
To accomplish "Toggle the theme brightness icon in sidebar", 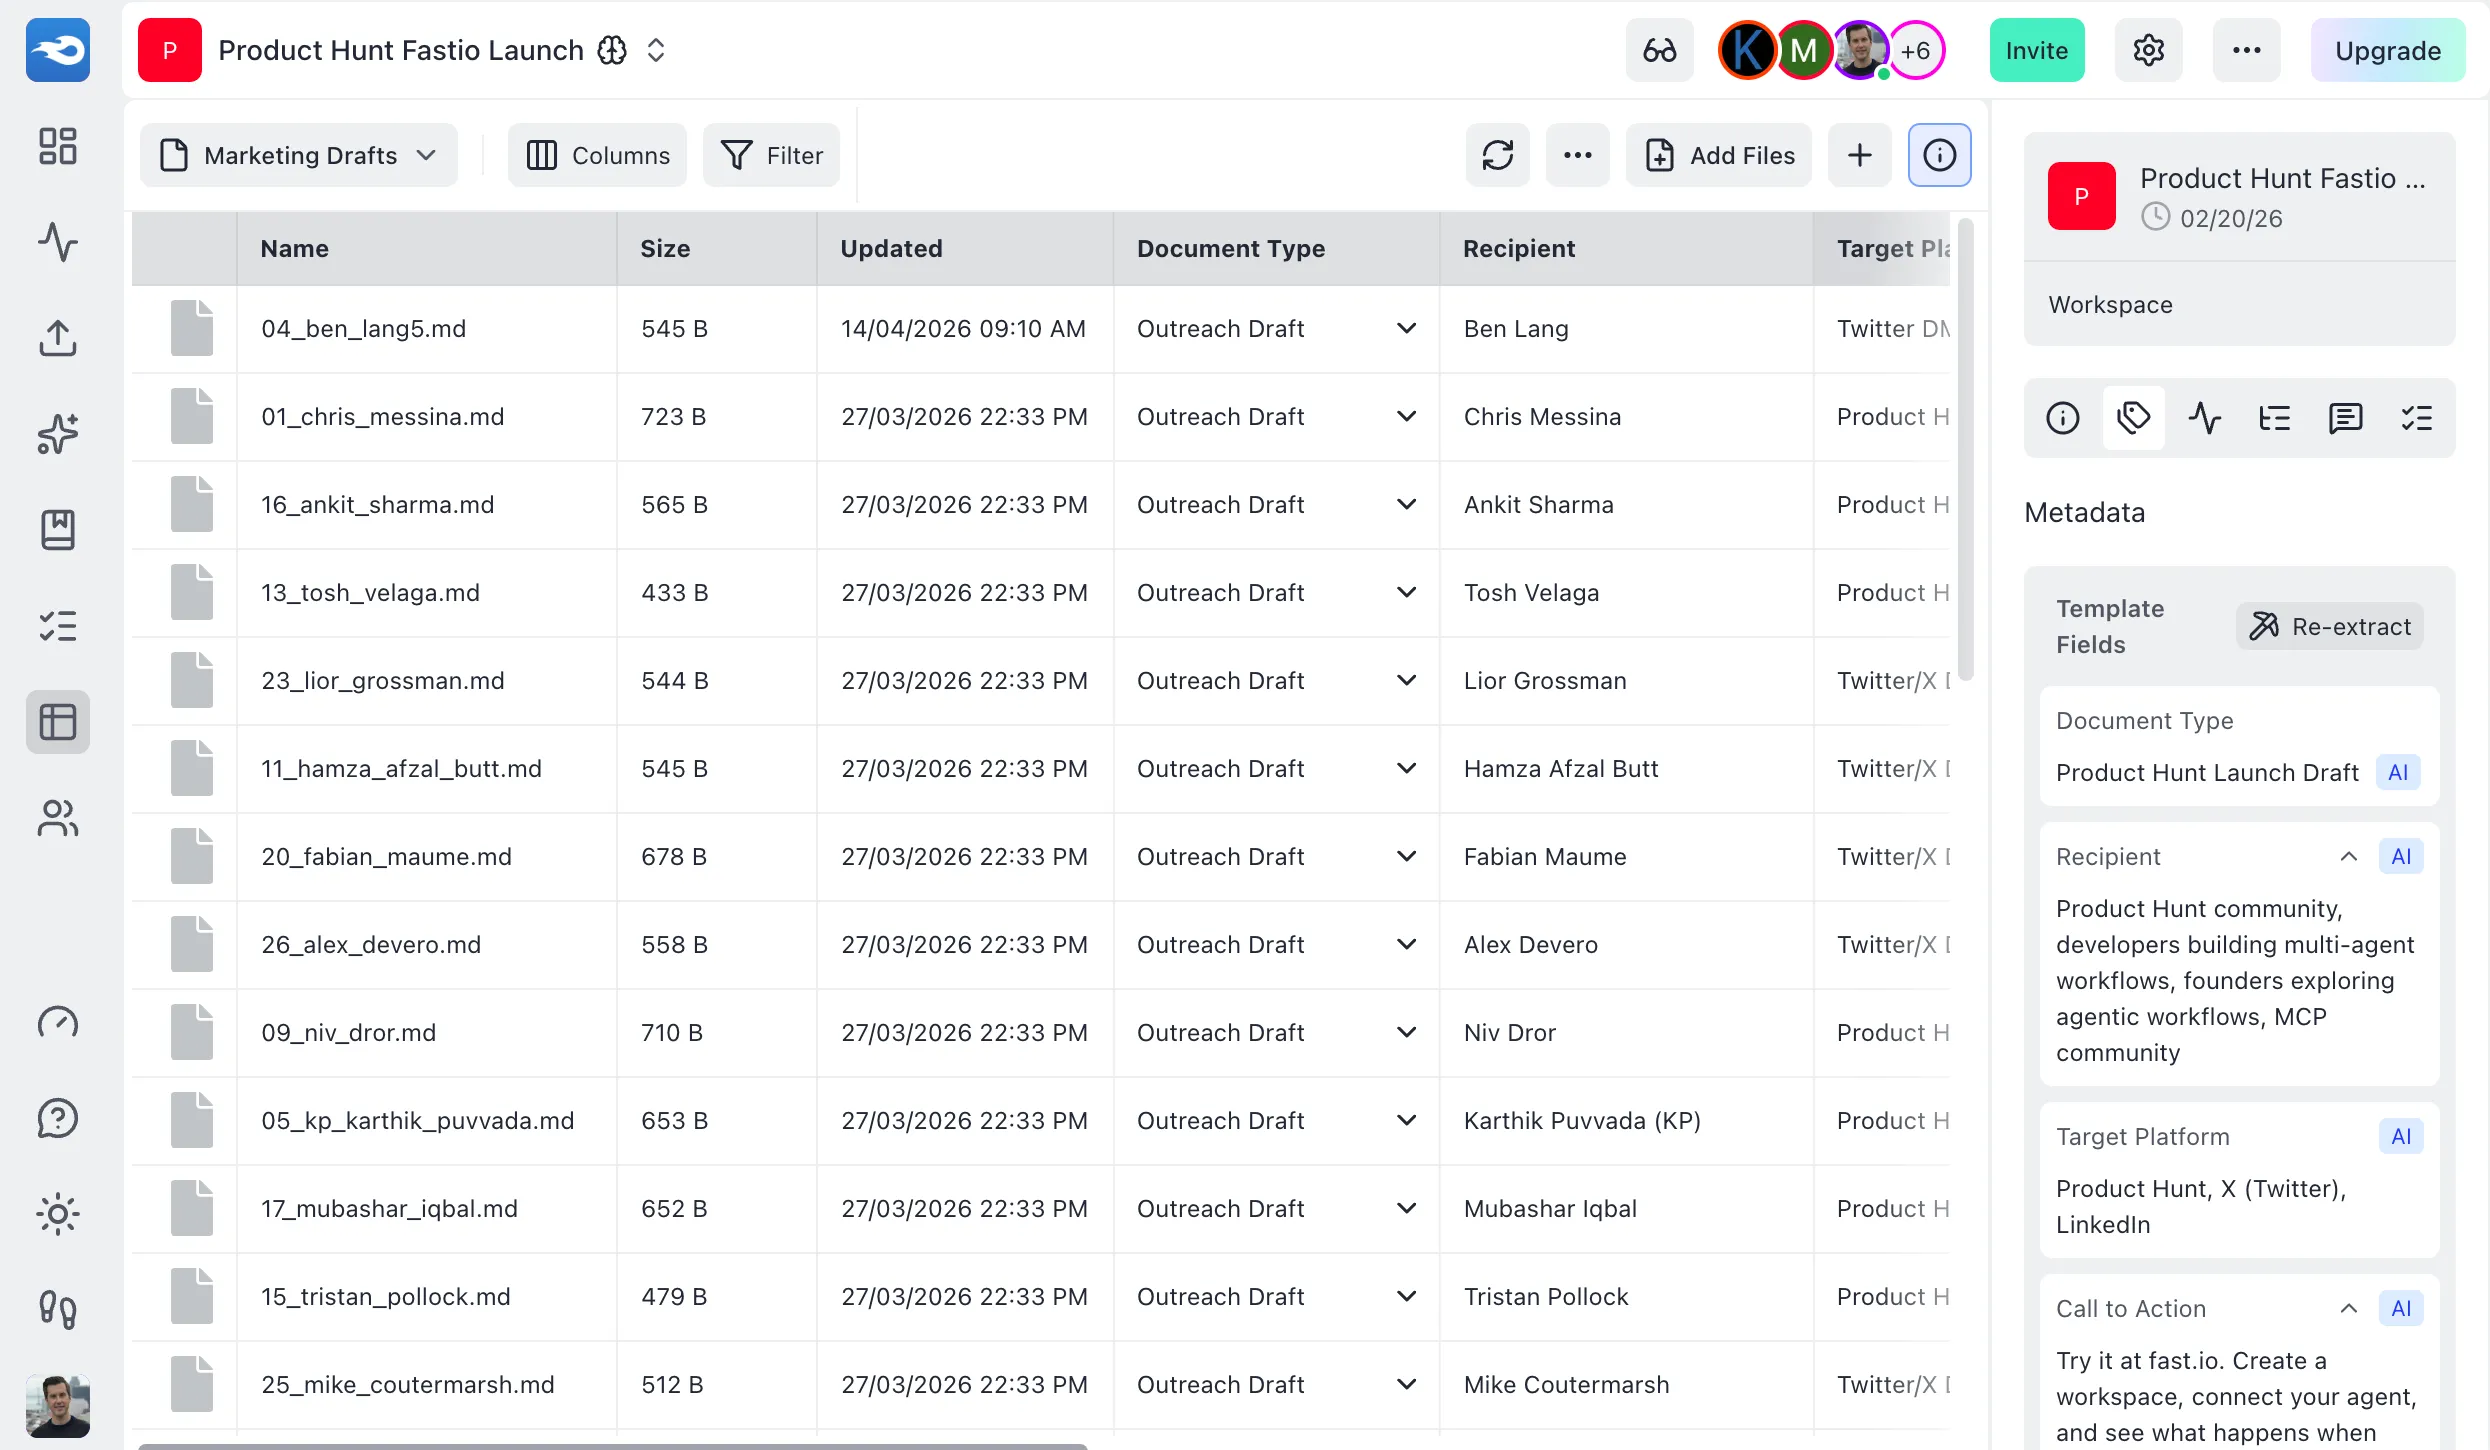I will coord(57,1214).
